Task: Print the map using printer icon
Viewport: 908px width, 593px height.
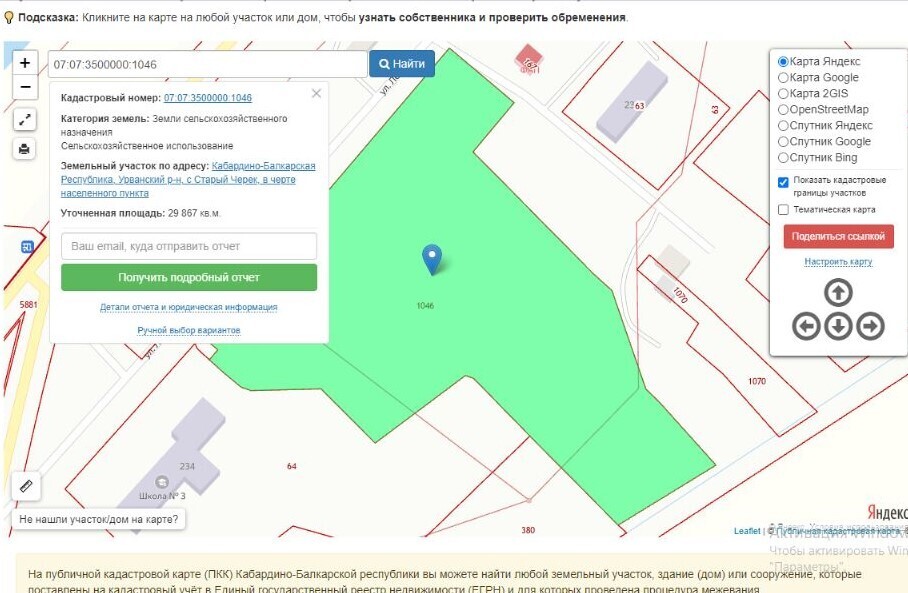Action: point(25,149)
